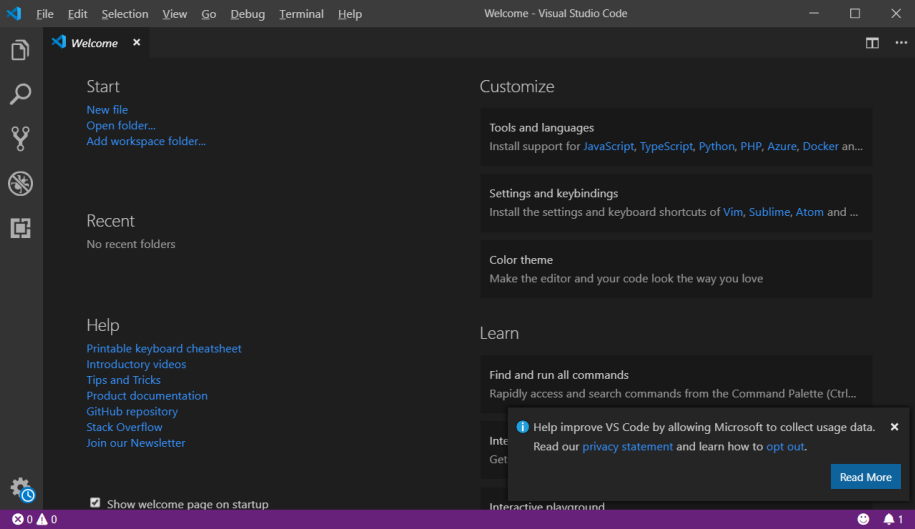Click the feedback smiley in status bar
The width and height of the screenshot is (915, 529).
pos(863,519)
